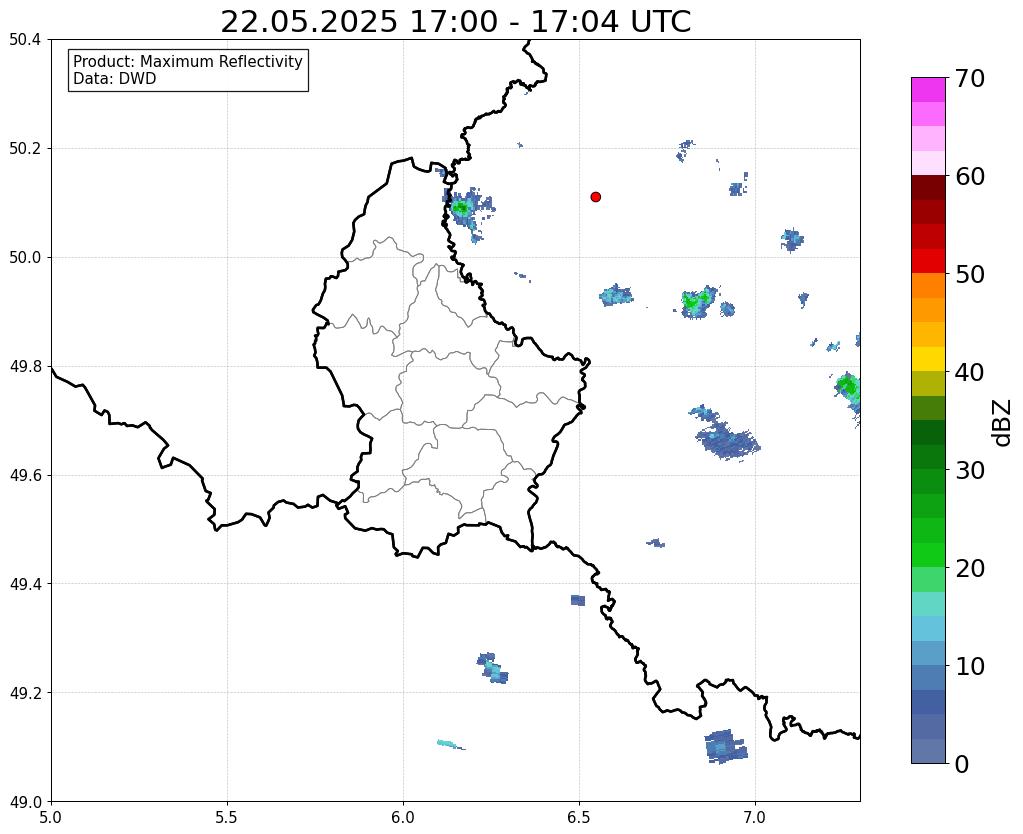Click the small blue echo near 49.37°N, 6.5°E
The image size is (1023, 834).
point(578,600)
